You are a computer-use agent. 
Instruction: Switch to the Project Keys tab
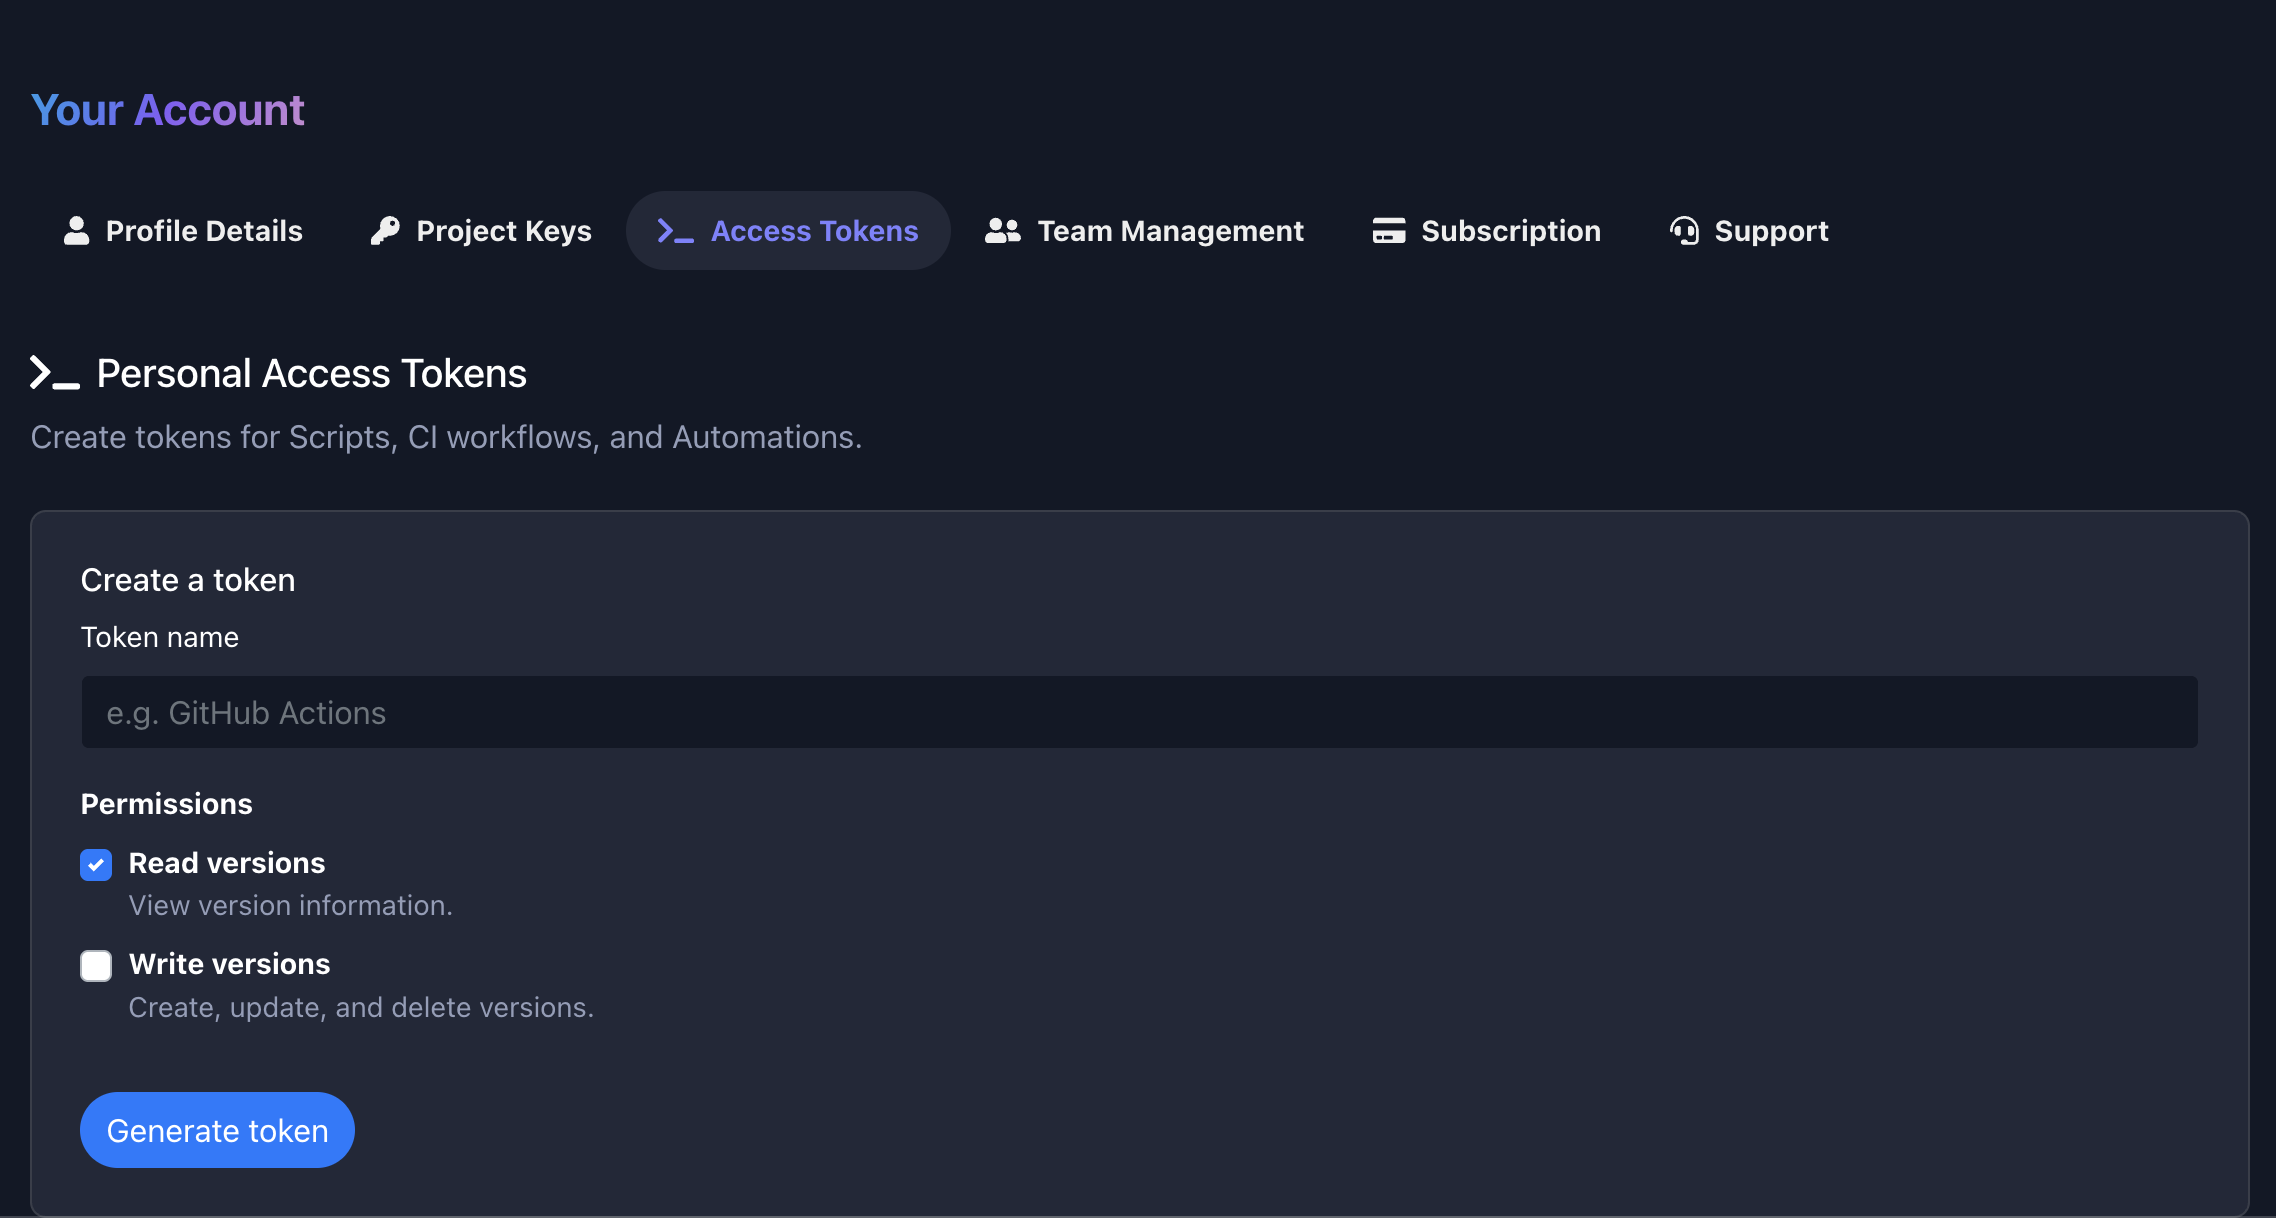[481, 231]
